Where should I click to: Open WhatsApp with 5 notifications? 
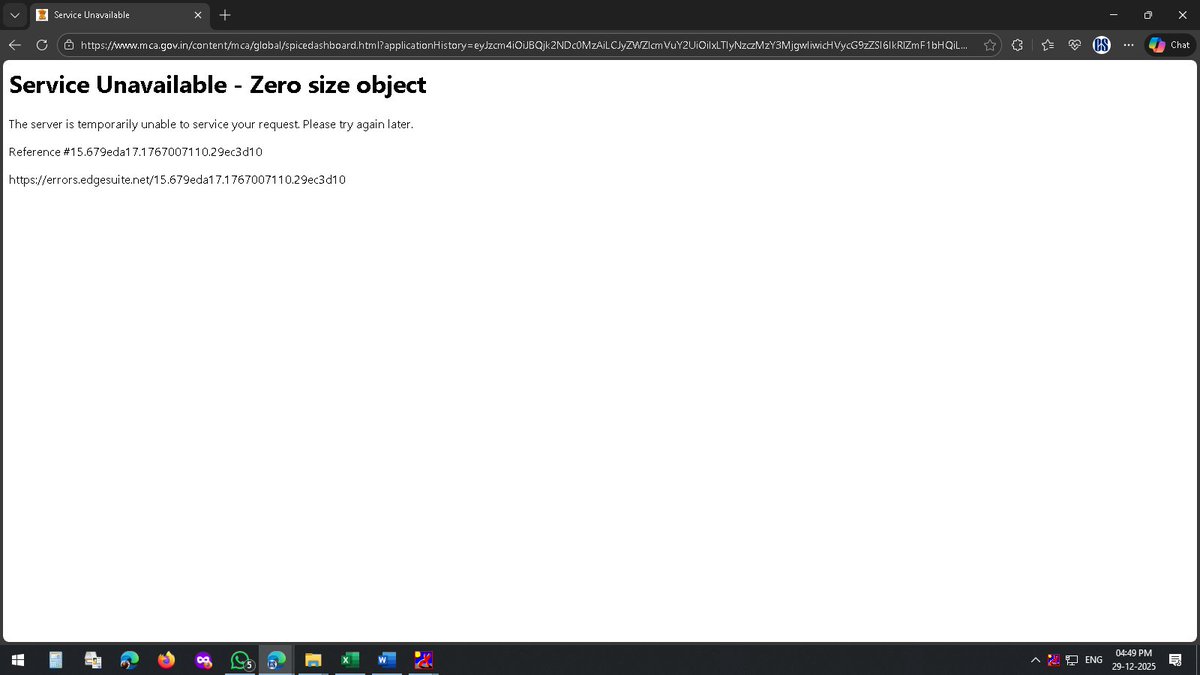pos(241,660)
